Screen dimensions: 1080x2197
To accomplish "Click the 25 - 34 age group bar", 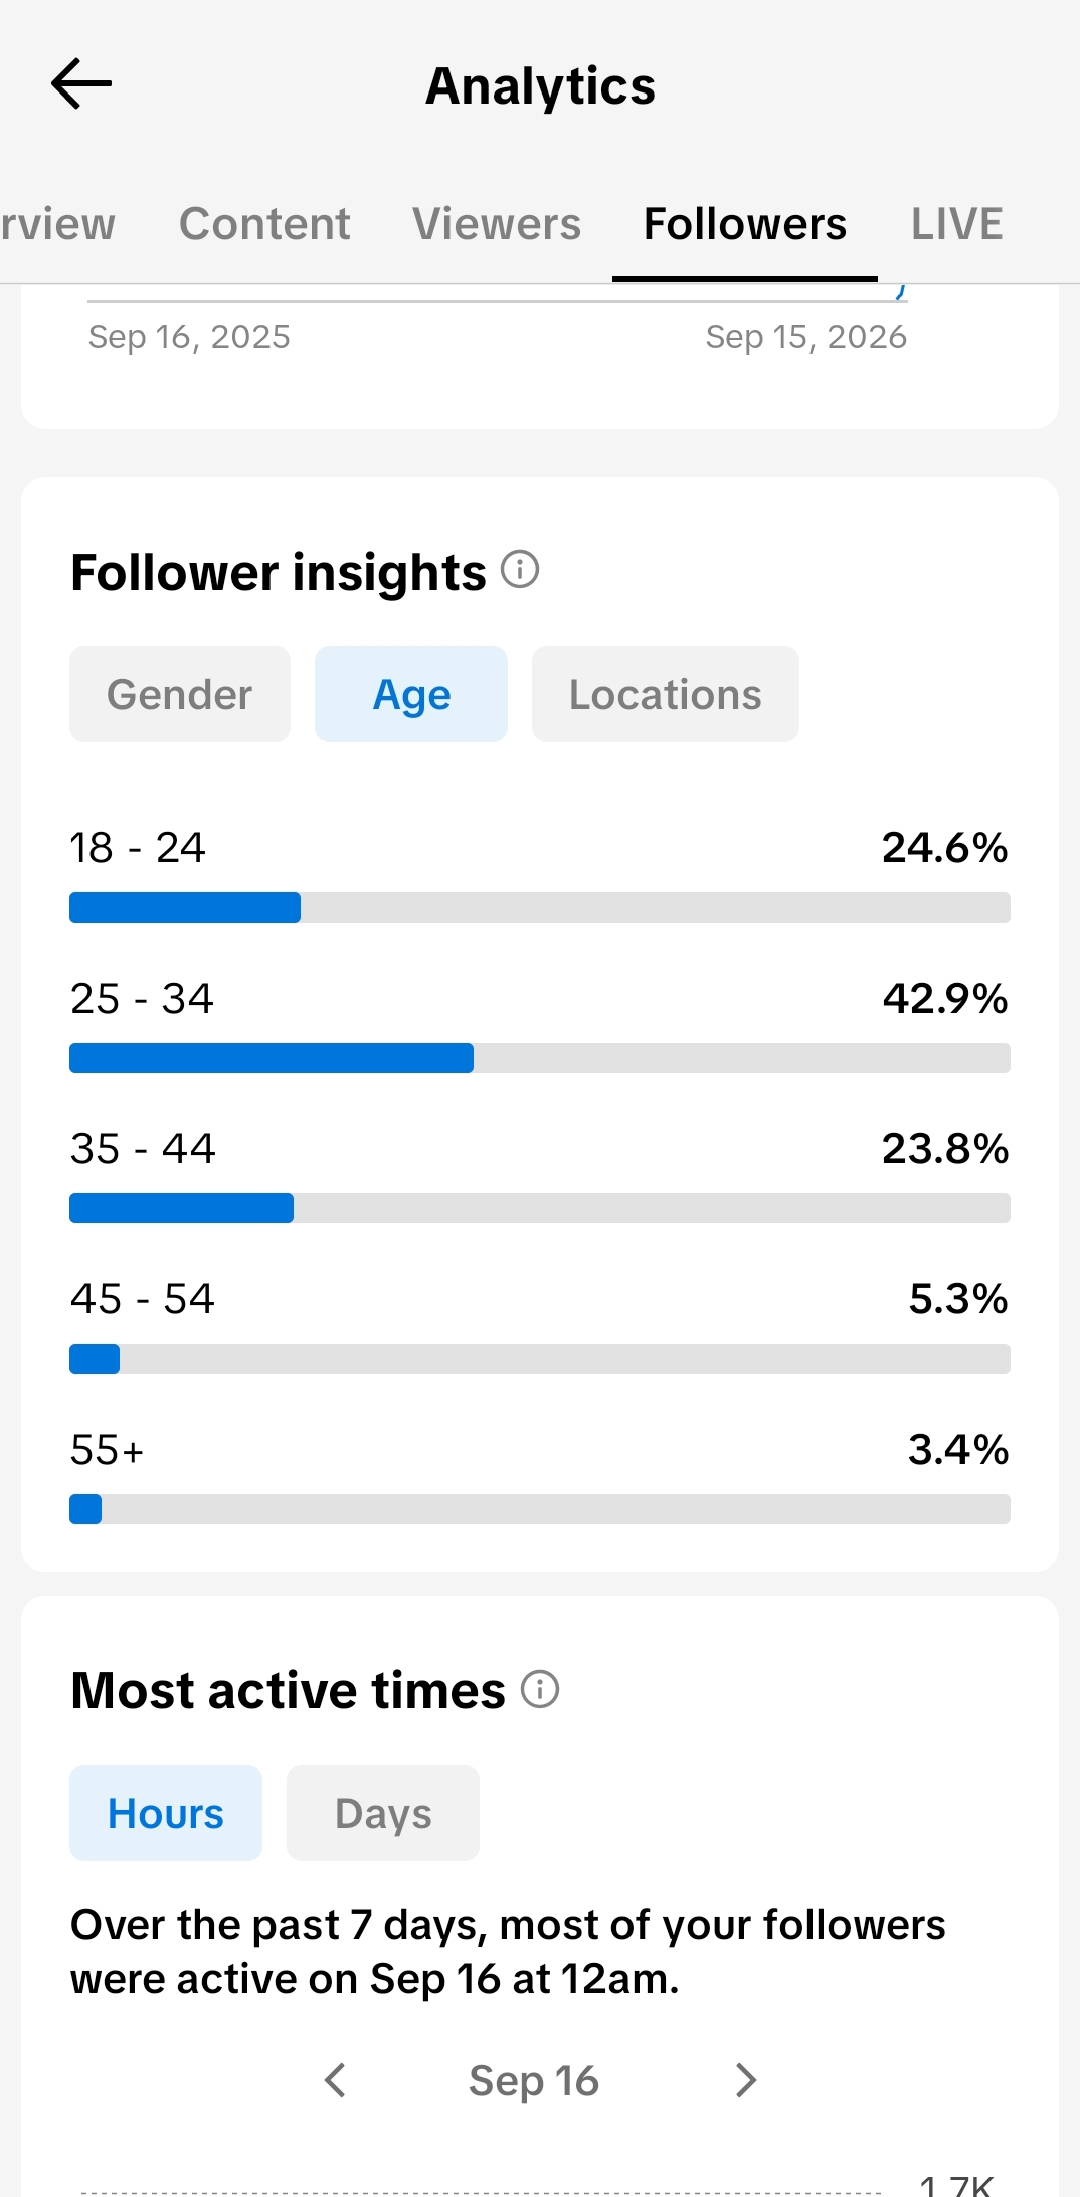I will point(540,1058).
